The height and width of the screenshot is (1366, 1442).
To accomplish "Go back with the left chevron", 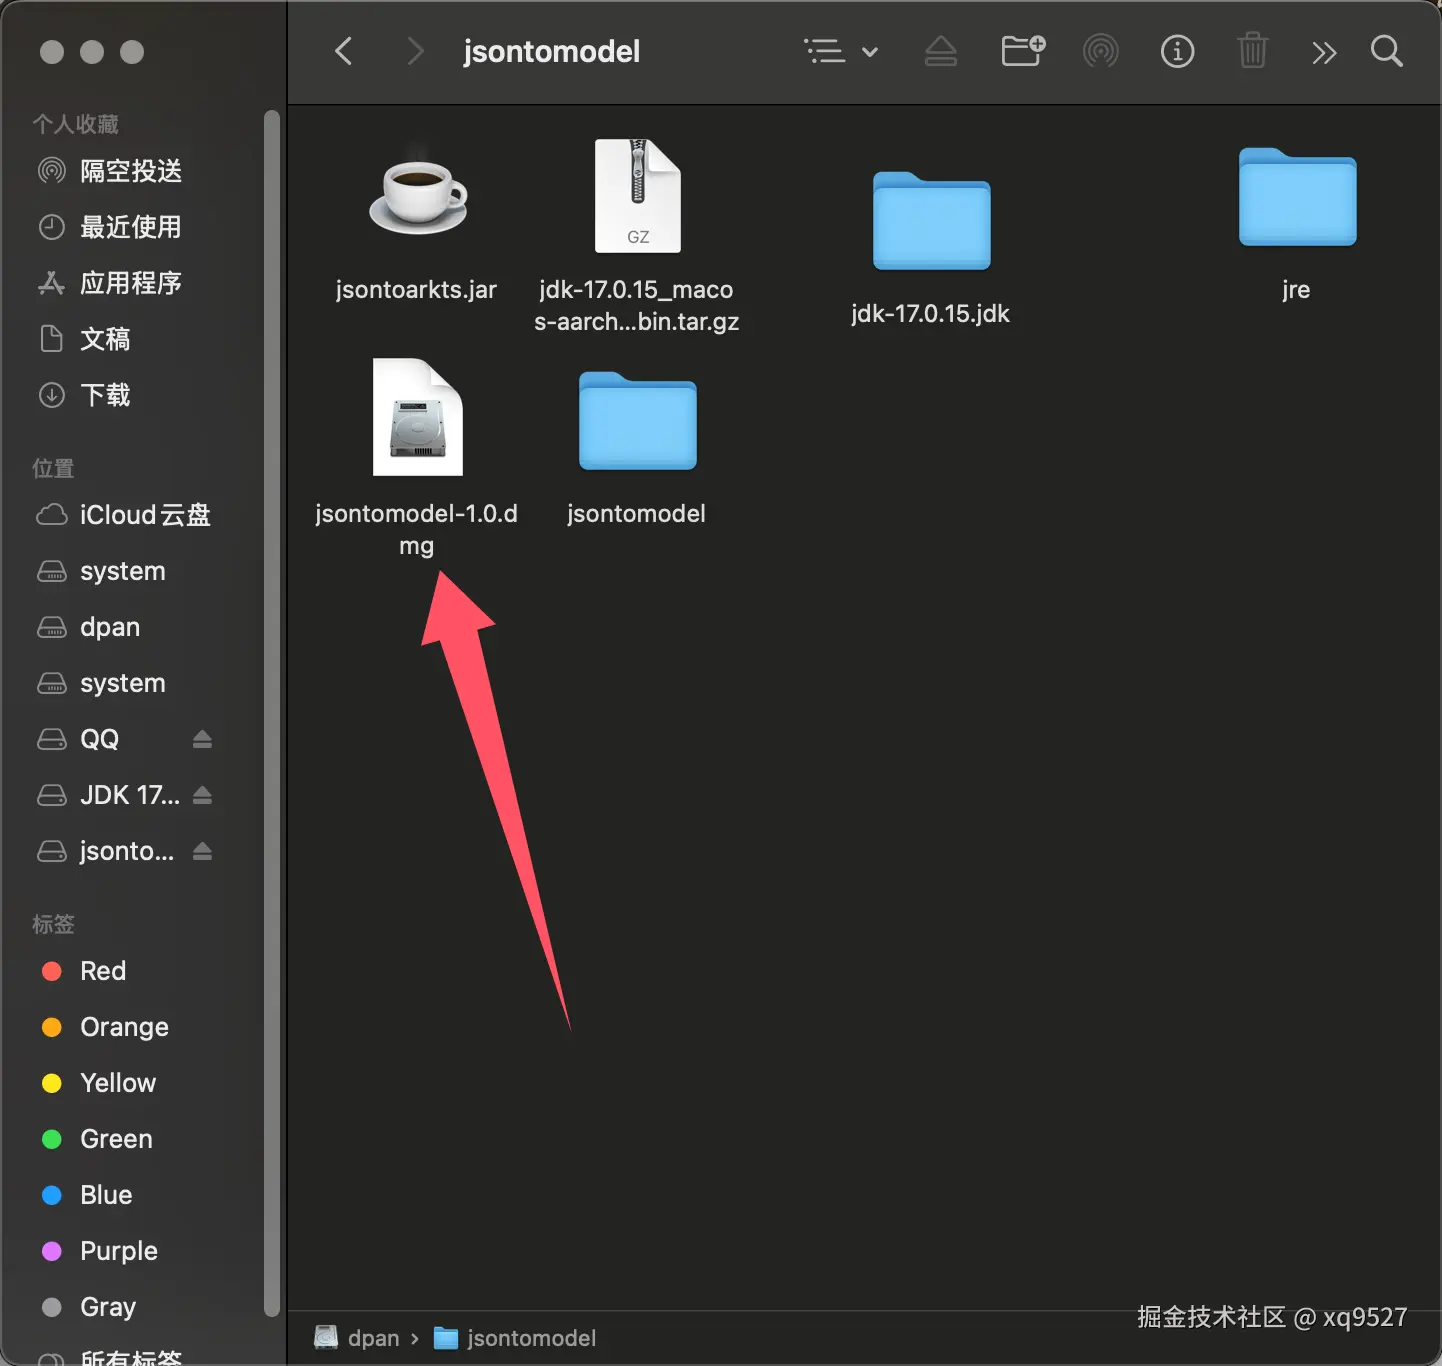I will (343, 51).
